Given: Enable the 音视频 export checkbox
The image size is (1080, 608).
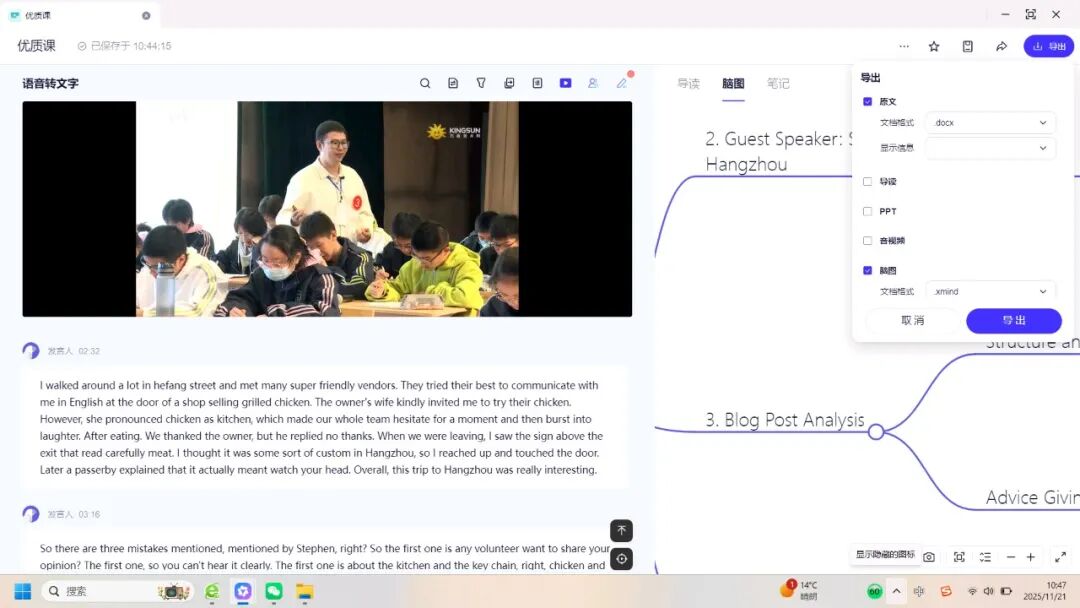Looking at the screenshot, I should point(867,241).
